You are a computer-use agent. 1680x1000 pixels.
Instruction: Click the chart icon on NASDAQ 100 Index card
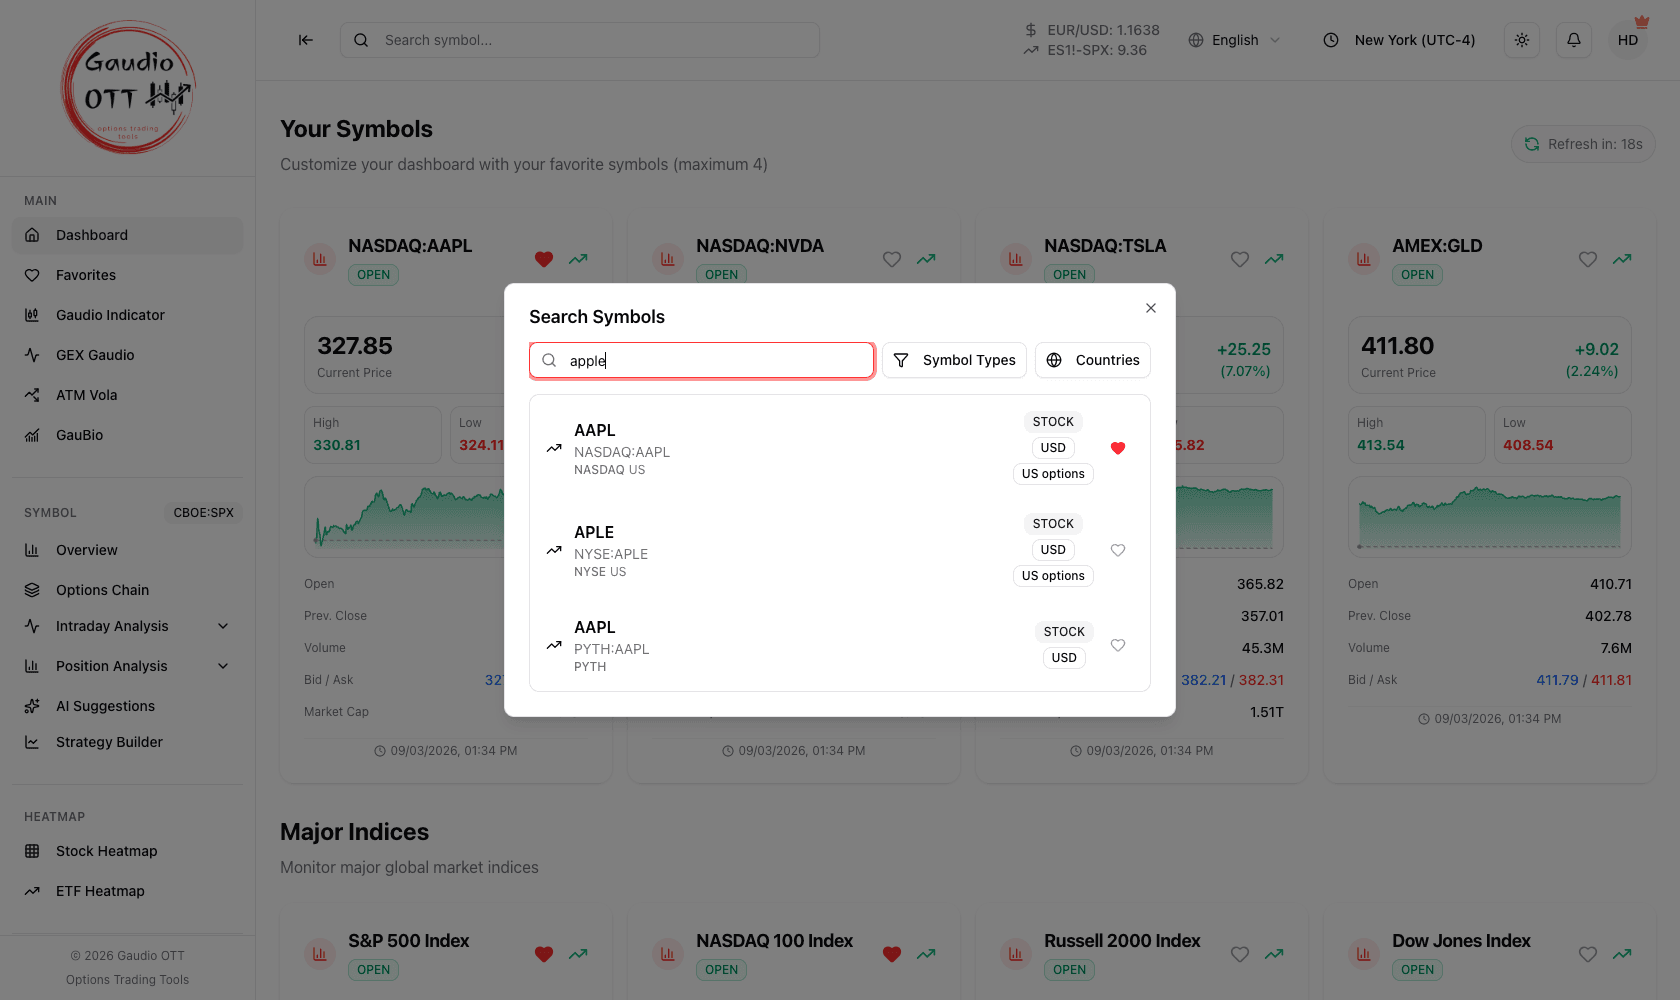[668, 954]
